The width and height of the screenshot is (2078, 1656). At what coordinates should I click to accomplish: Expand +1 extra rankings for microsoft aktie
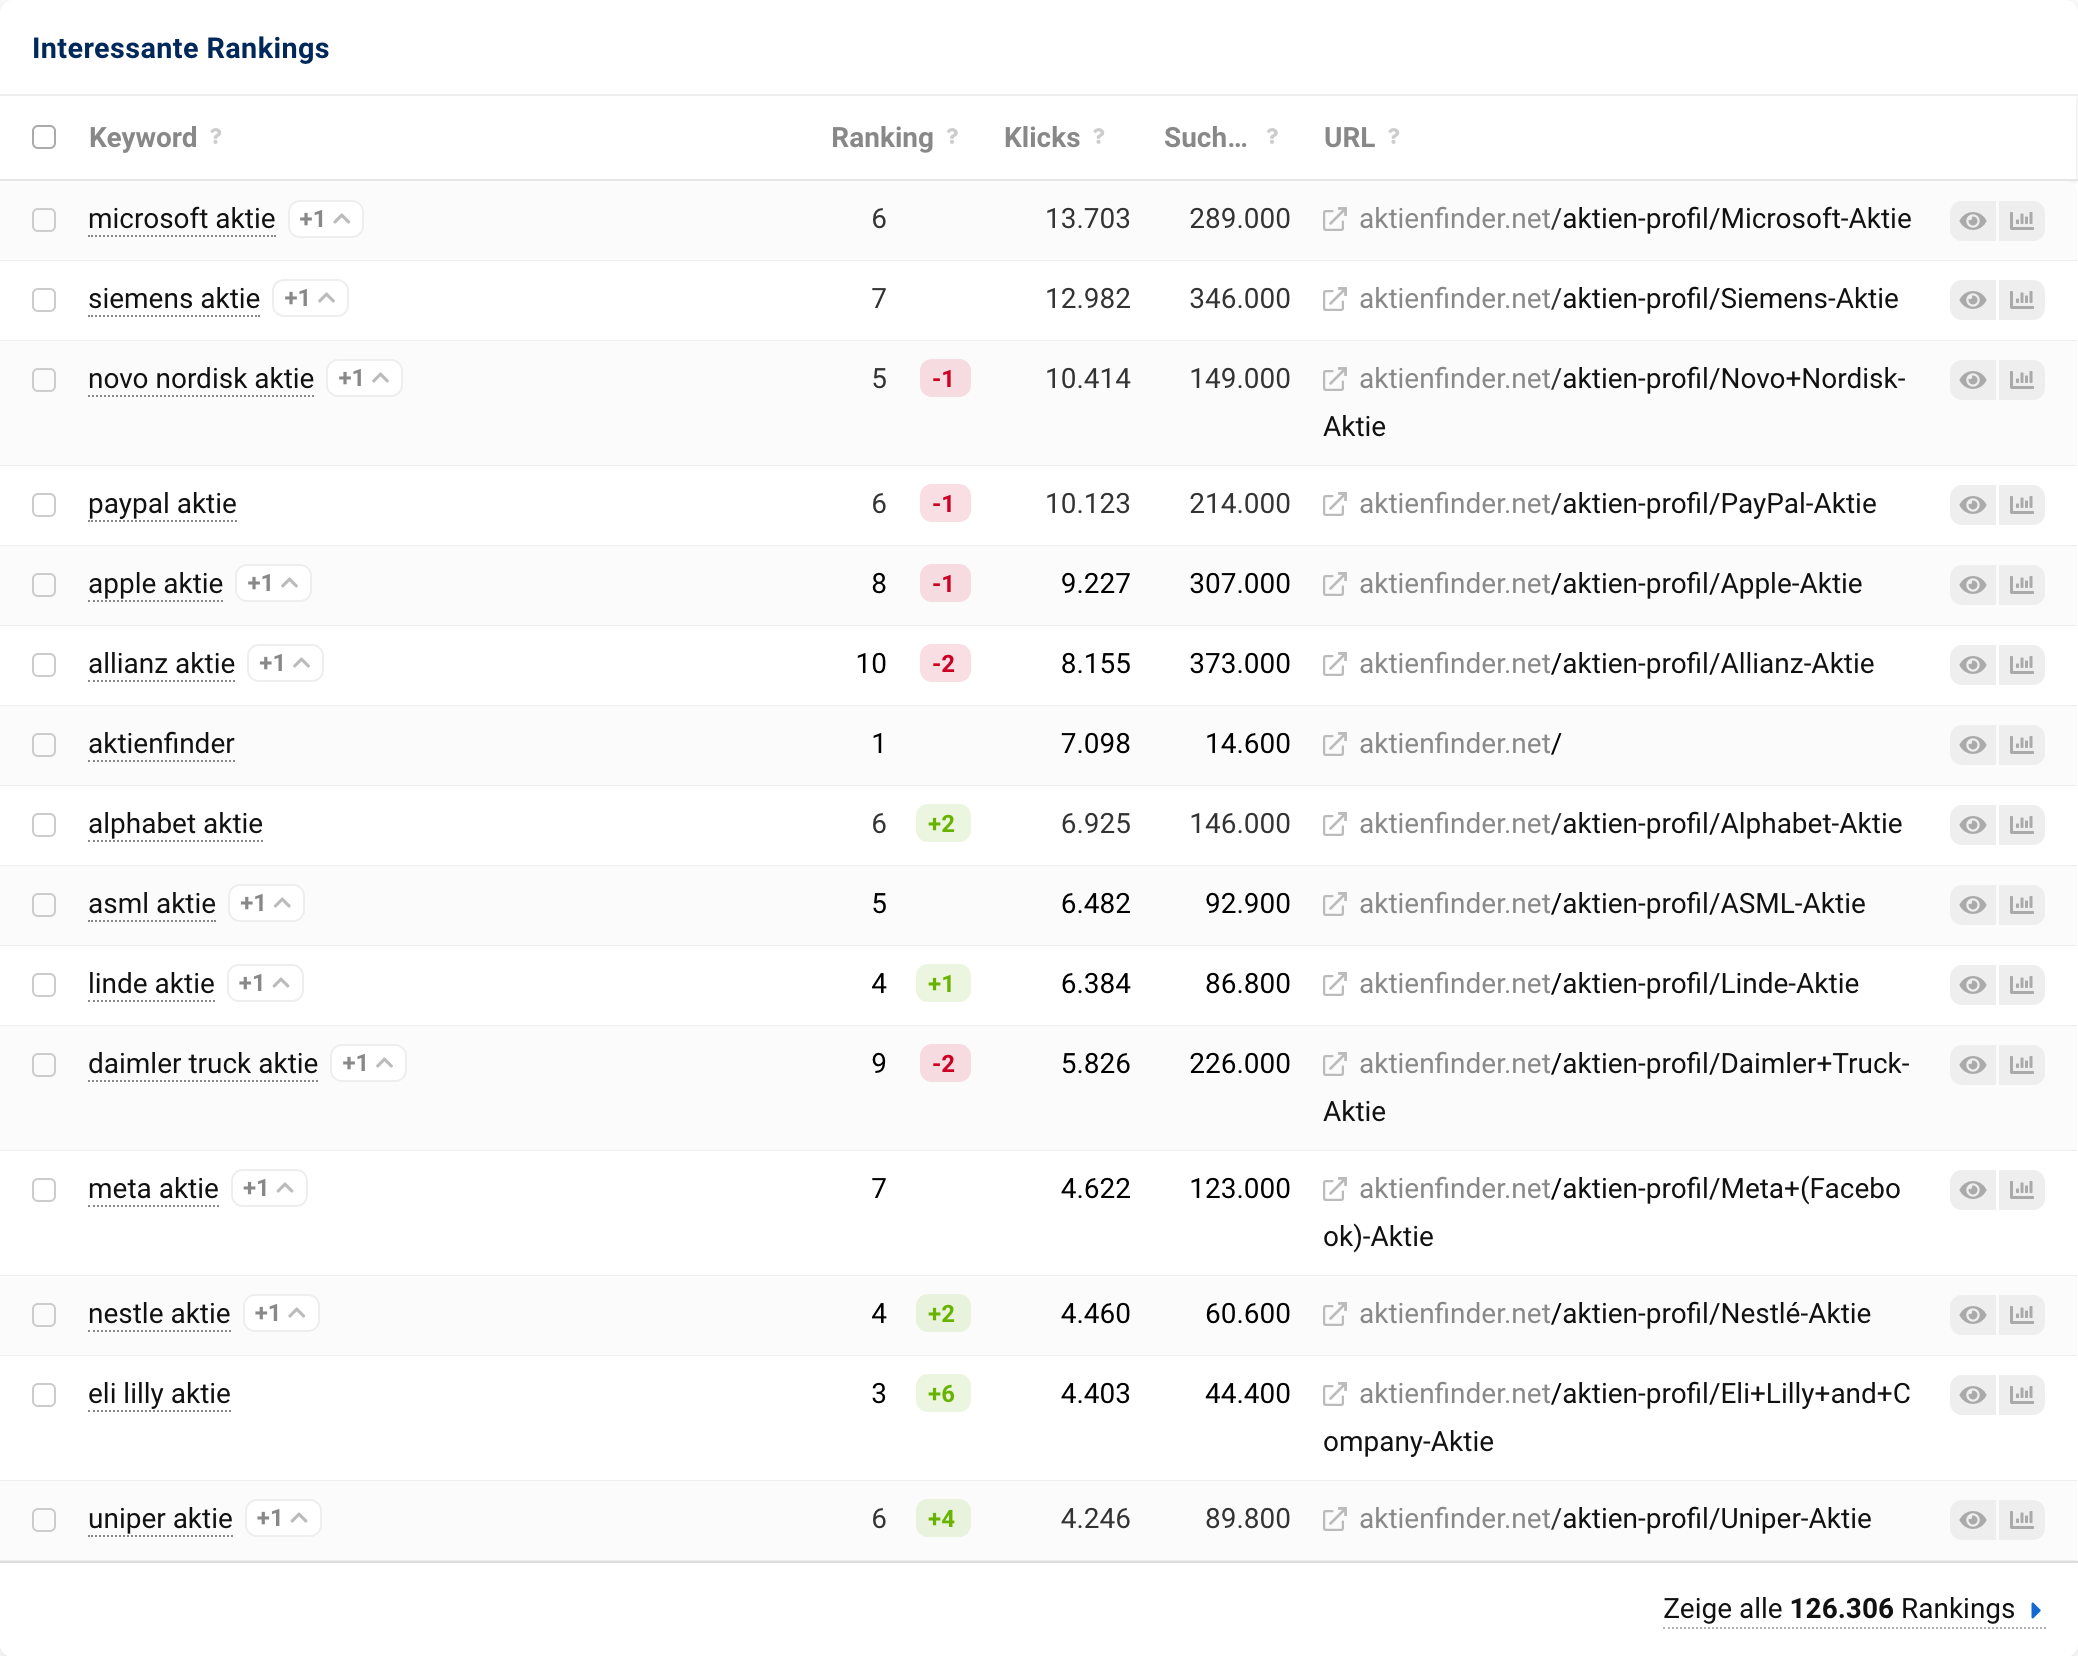click(x=325, y=219)
